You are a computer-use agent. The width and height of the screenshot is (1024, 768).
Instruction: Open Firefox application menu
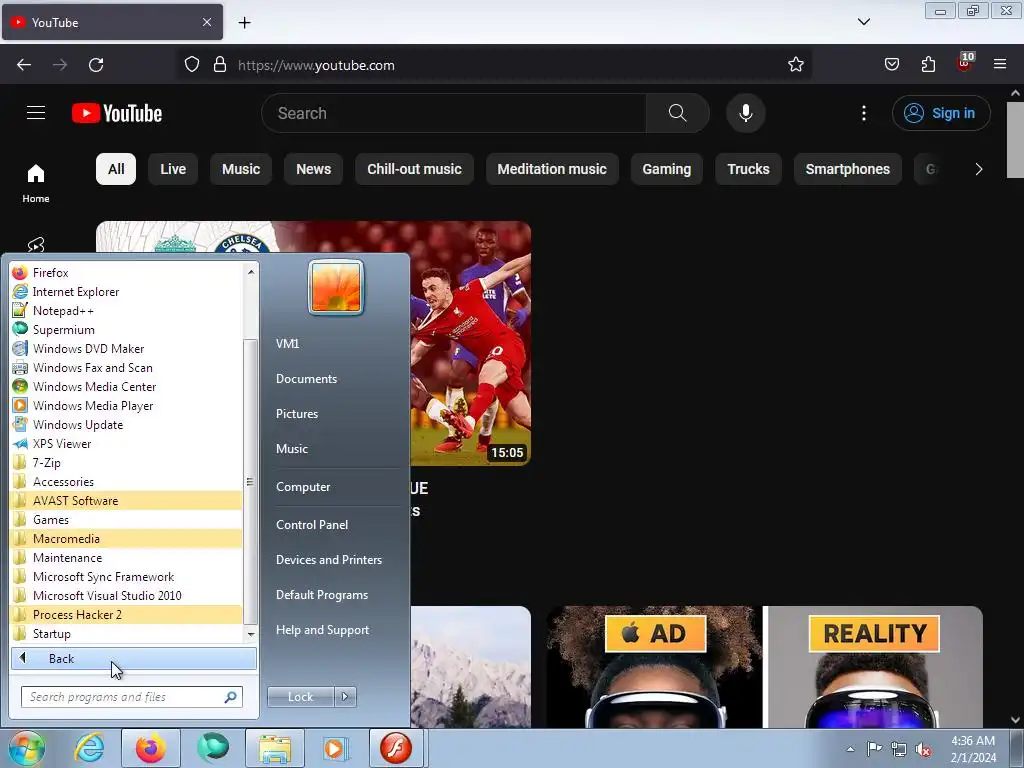(1000, 64)
